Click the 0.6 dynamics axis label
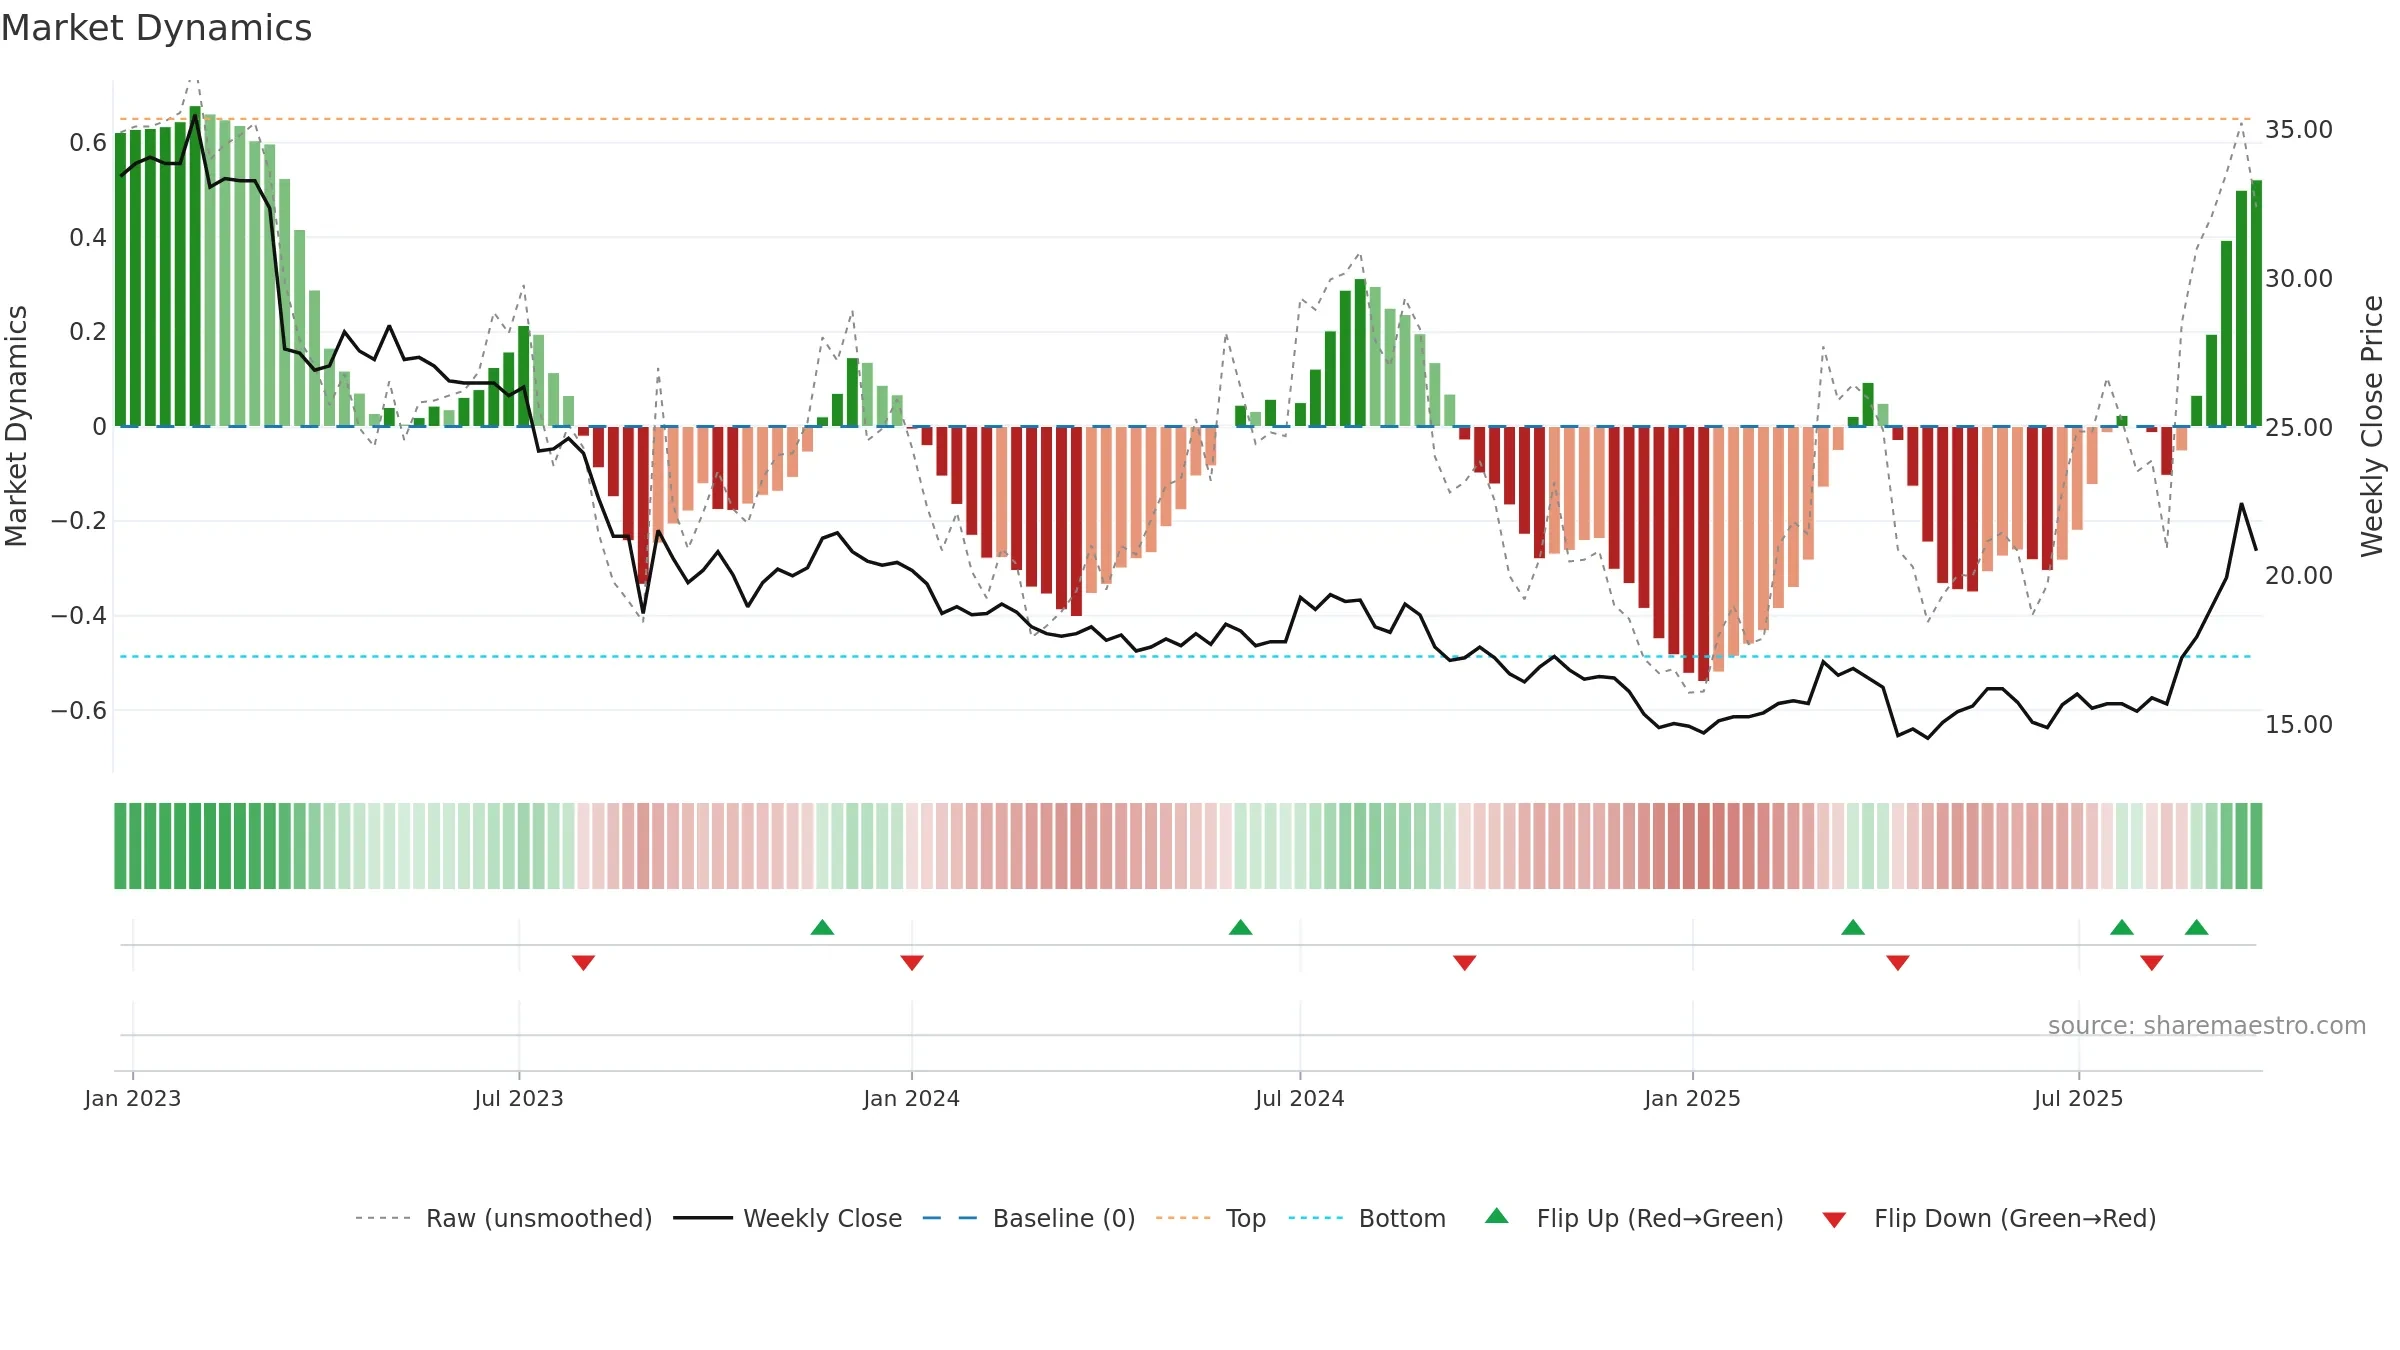 click(x=88, y=143)
